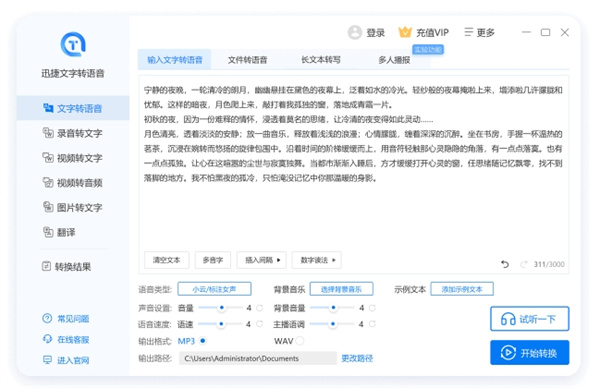600x388 pixels.
Task: Click the 常见问题 question mark icon
Action: tap(47, 318)
